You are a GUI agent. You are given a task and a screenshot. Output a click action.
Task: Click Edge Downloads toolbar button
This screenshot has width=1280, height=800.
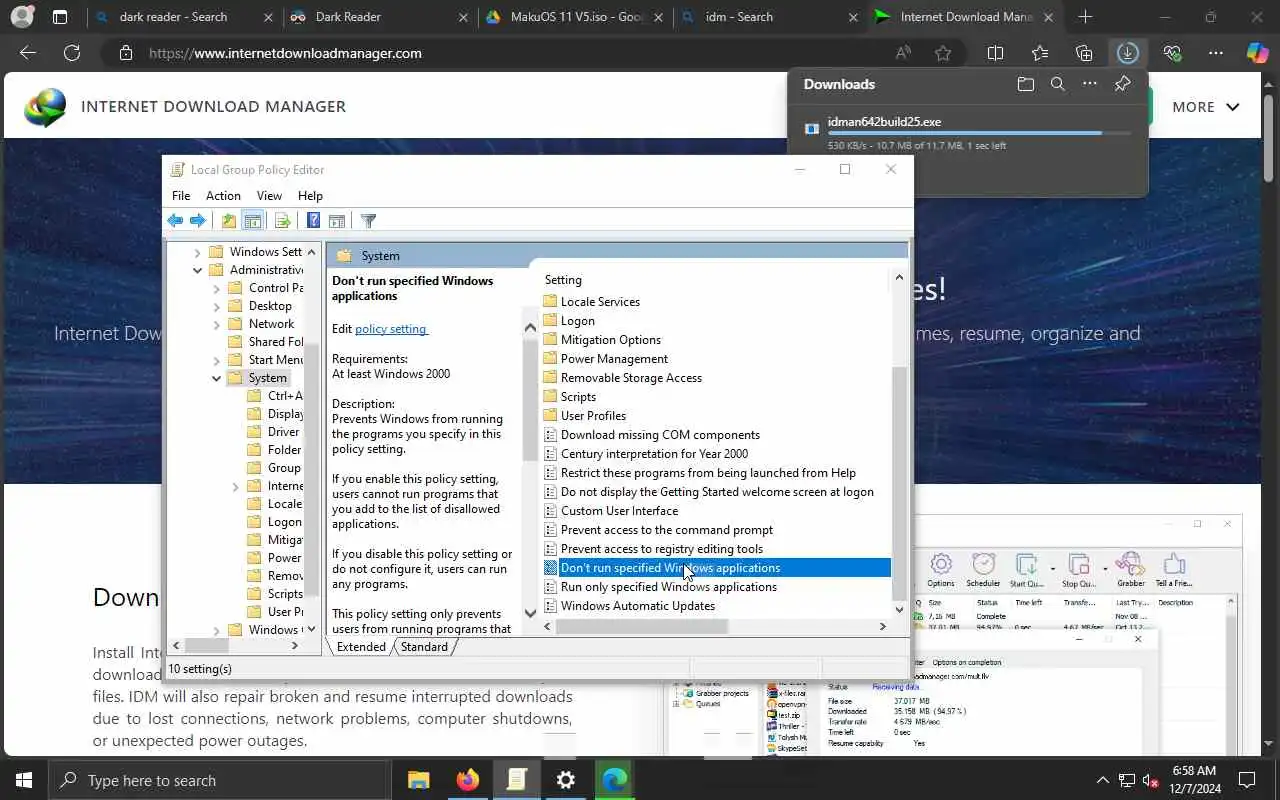click(x=1127, y=53)
